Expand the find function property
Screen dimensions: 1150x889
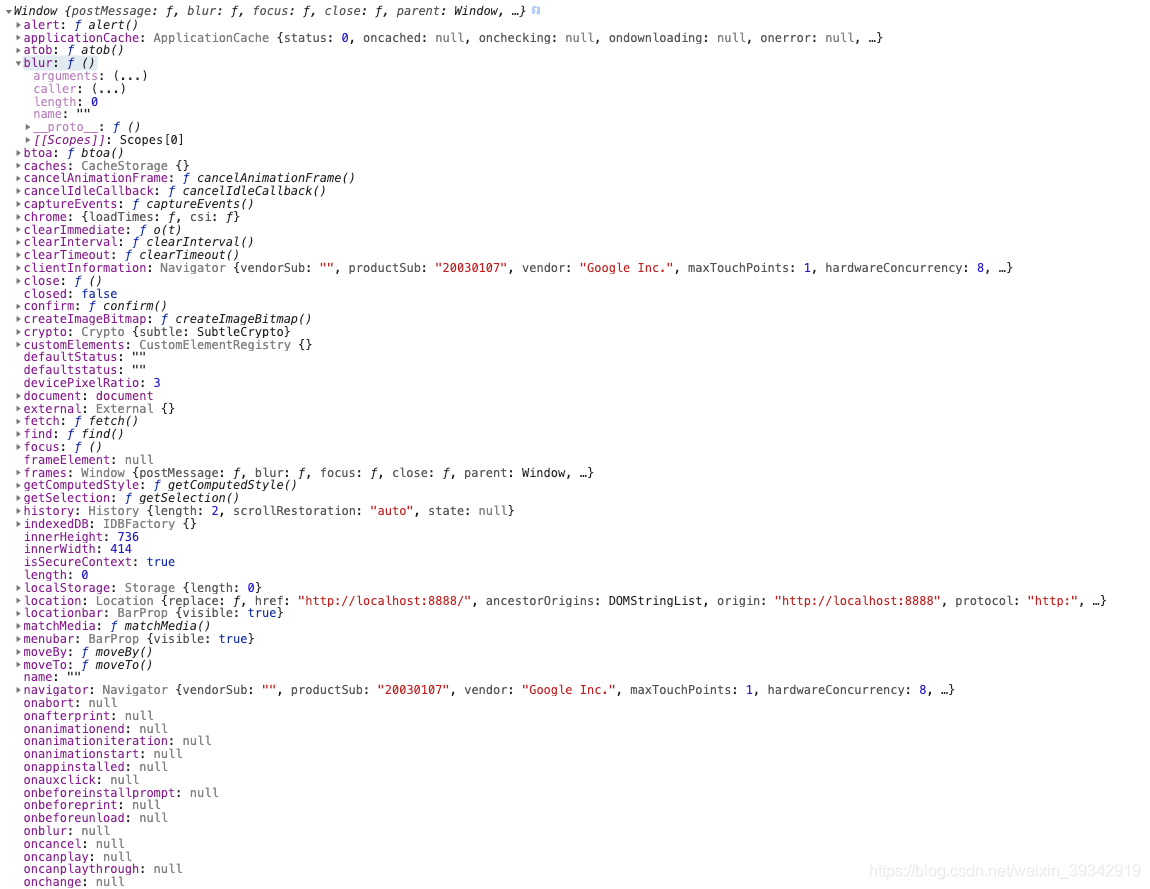18,434
